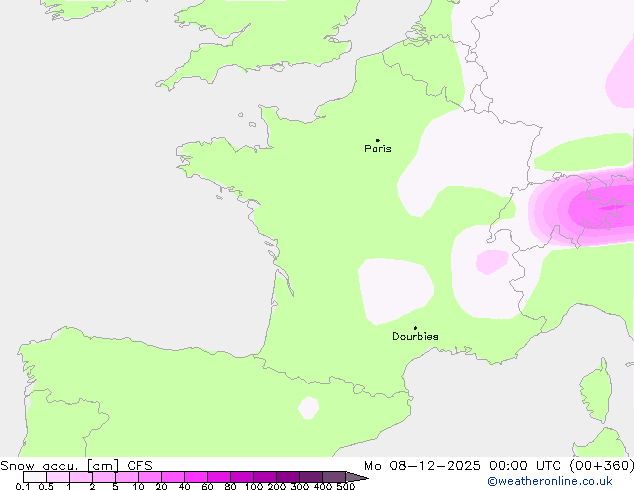
Task: Click the legend value label 100
Action: (x=254, y=486)
